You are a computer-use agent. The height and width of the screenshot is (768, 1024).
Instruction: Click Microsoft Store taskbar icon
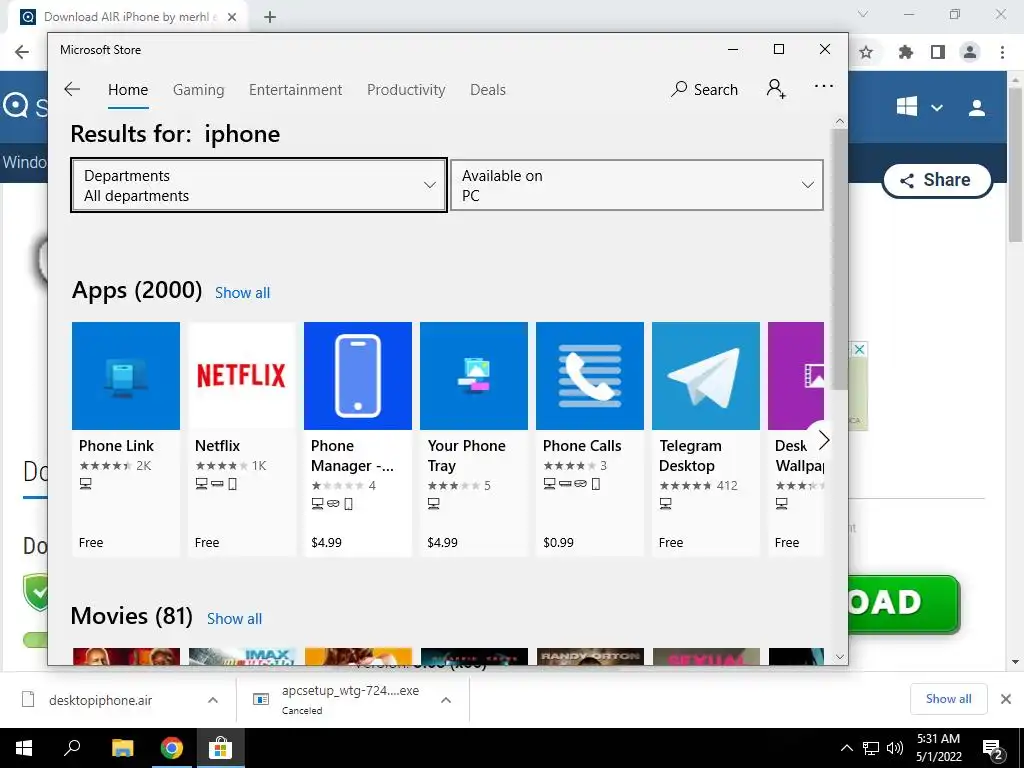(221, 748)
